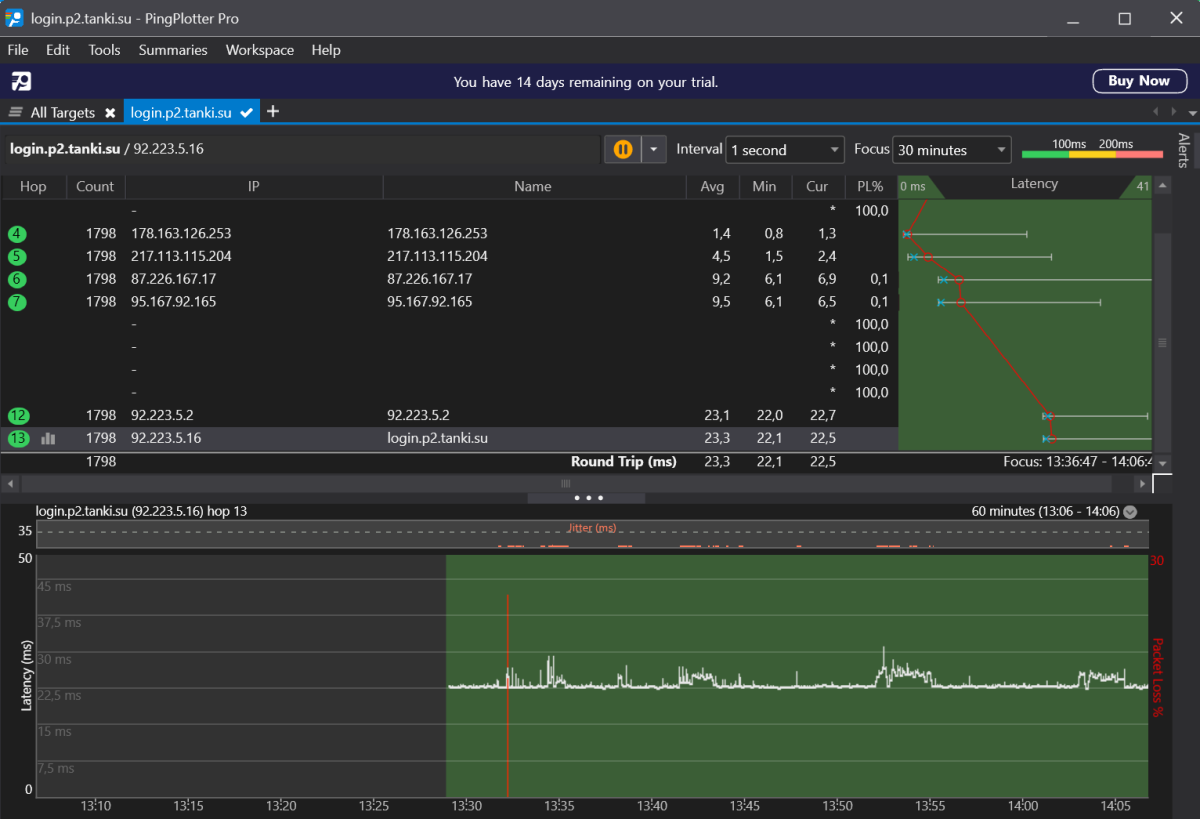Viewport: 1200px width, 819px height.
Task: Click the hop 12 green circle
Action: coord(18,416)
